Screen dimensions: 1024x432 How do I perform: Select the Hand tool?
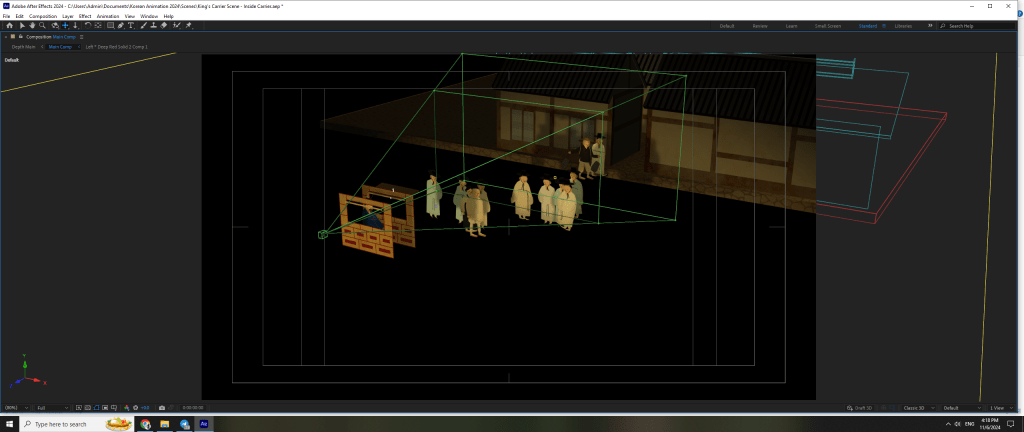click(x=31, y=26)
